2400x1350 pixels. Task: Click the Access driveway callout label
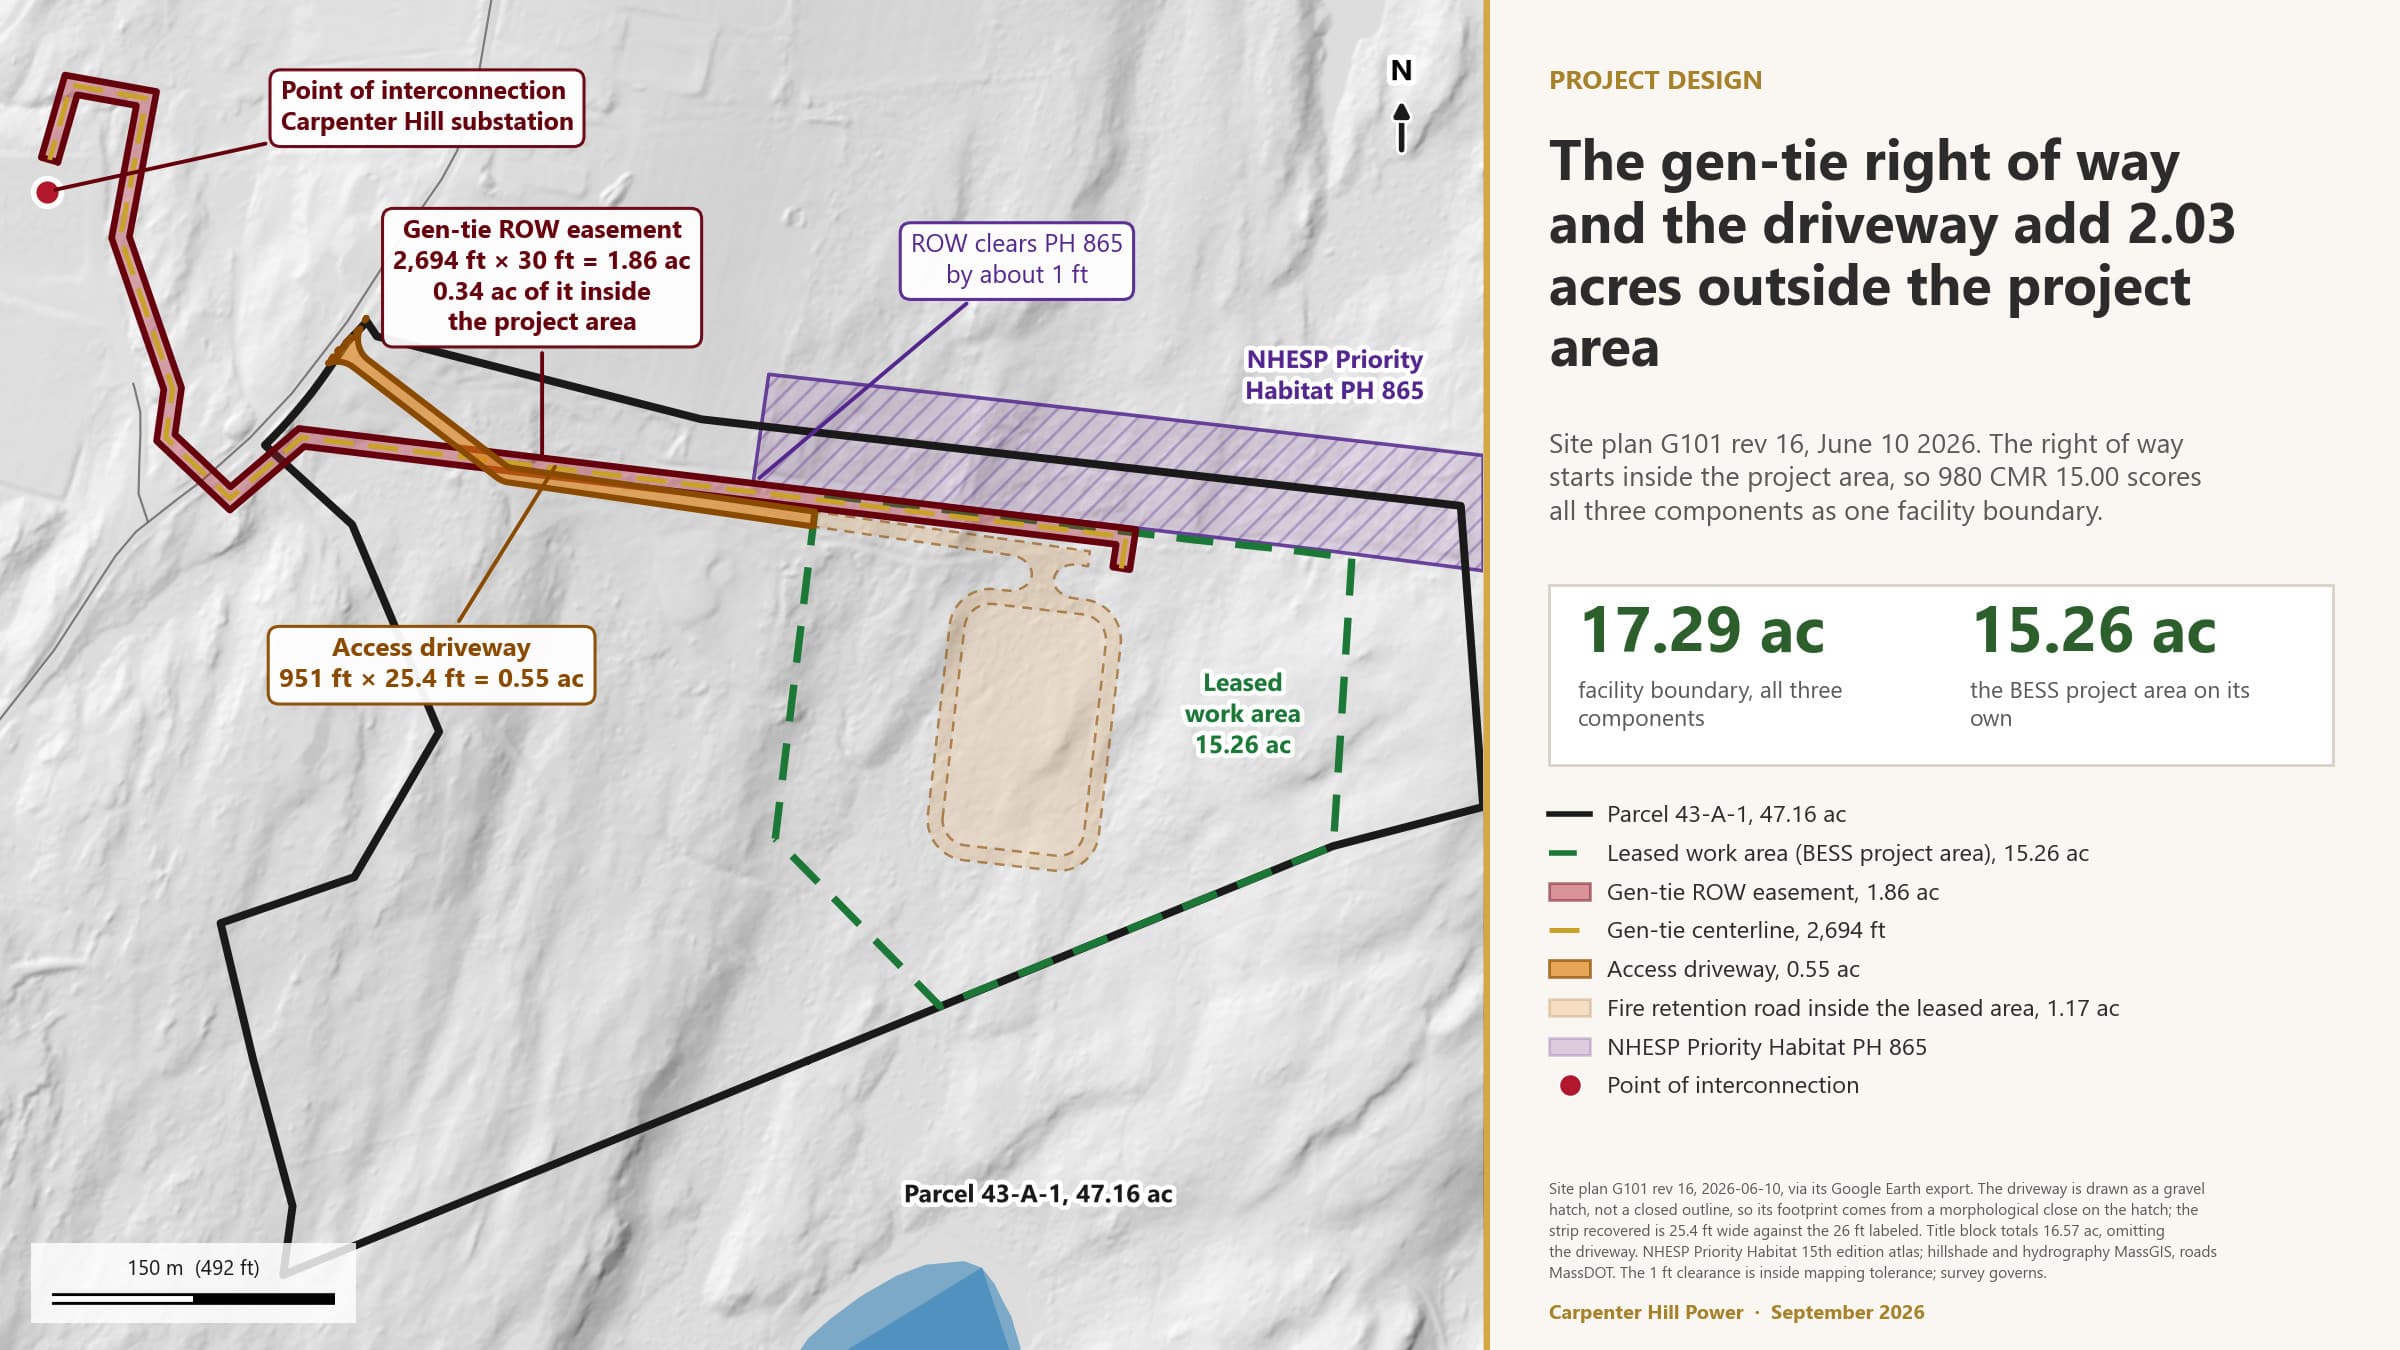[431, 665]
